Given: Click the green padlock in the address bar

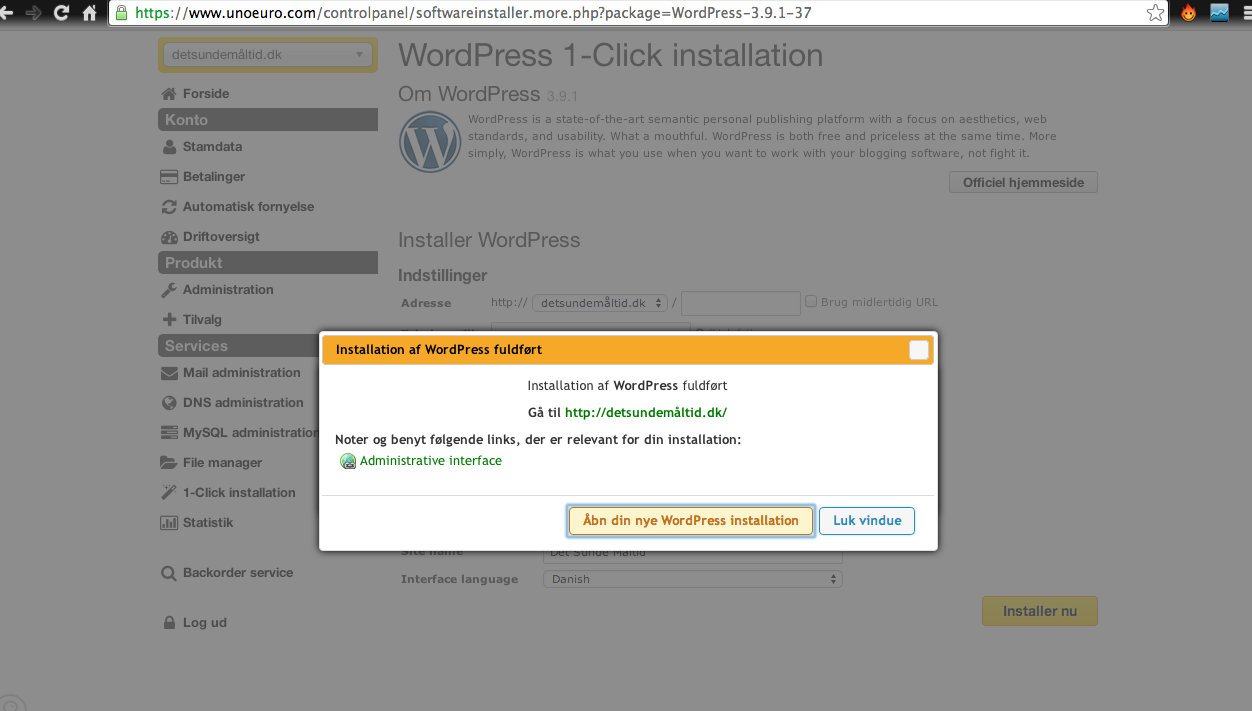Looking at the screenshot, I should click(x=122, y=13).
